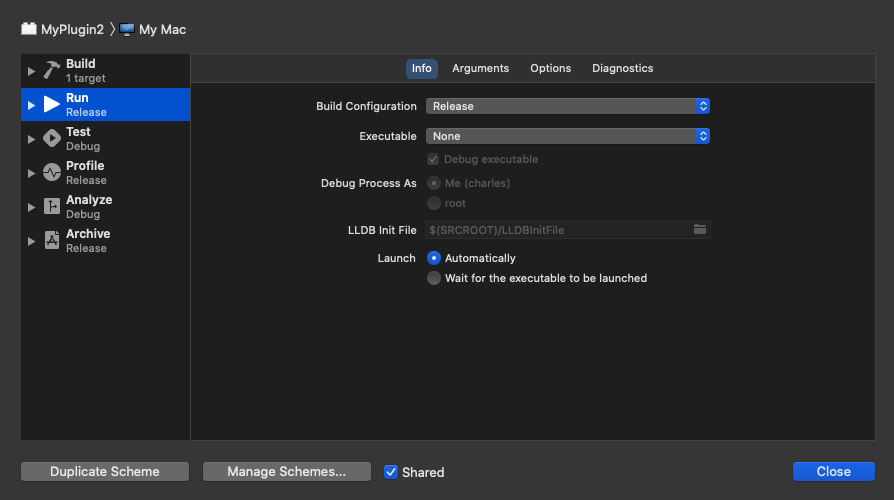Screen dimensions: 894x500
Task: Click the Manage Schemes button
Action: coord(287,471)
